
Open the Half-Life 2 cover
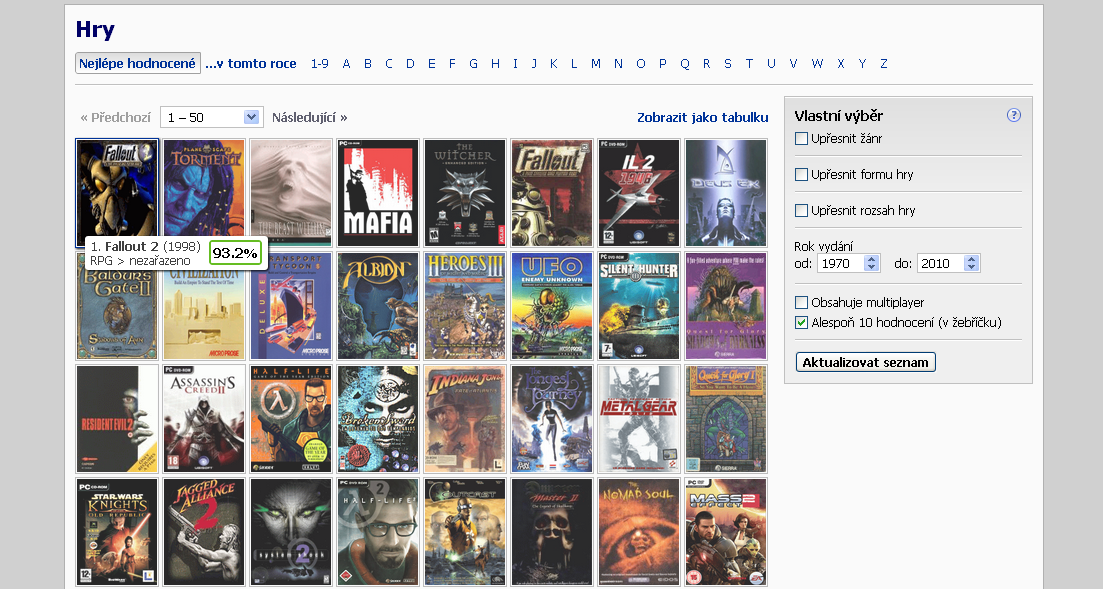(378, 532)
